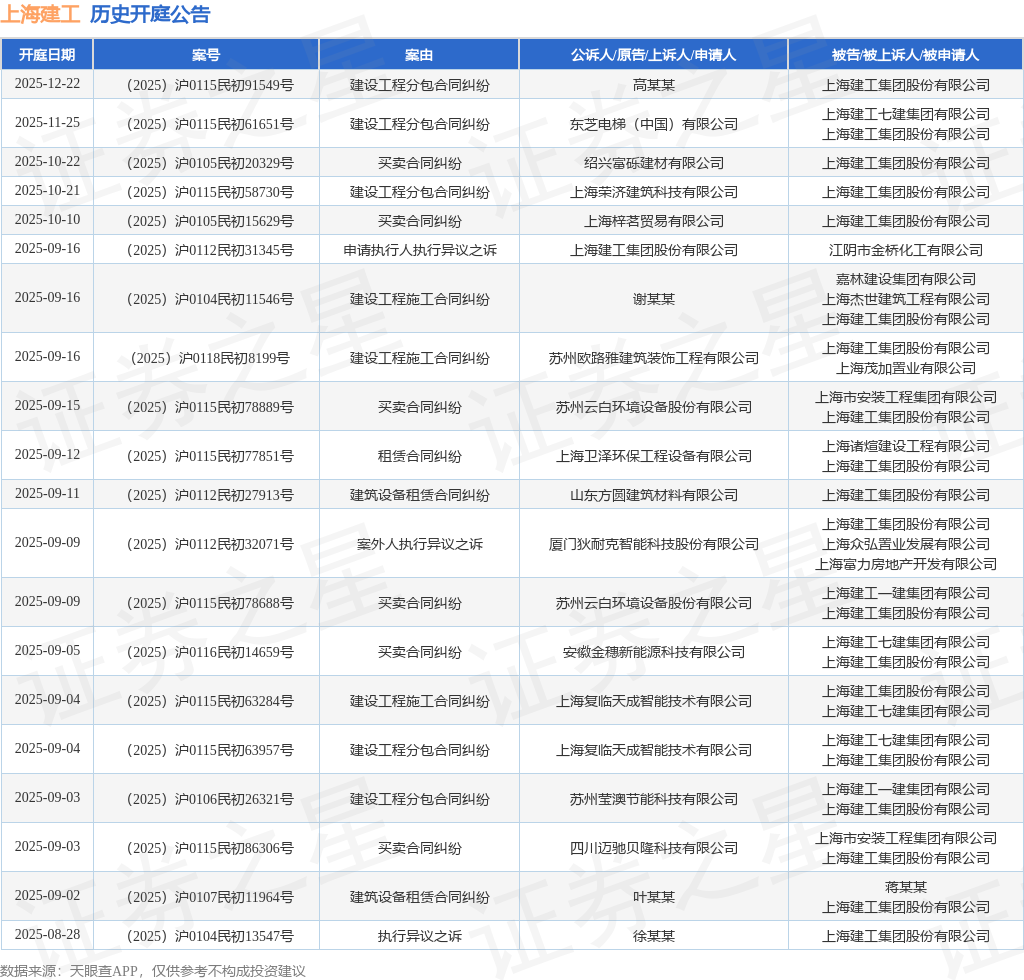Click case number 沪0104民初11546号
The image size is (1024, 980).
pos(210,299)
